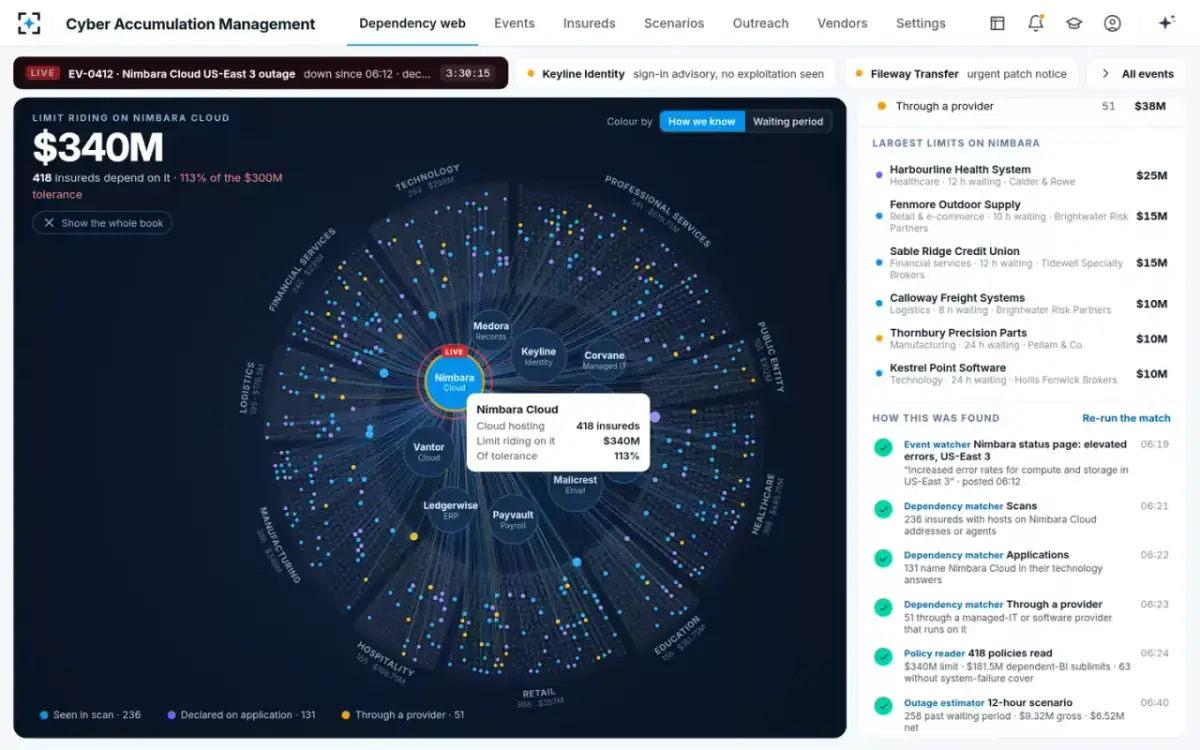Select the Ledgerwise ERP node

pyautogui.click(x=450, y=510)
